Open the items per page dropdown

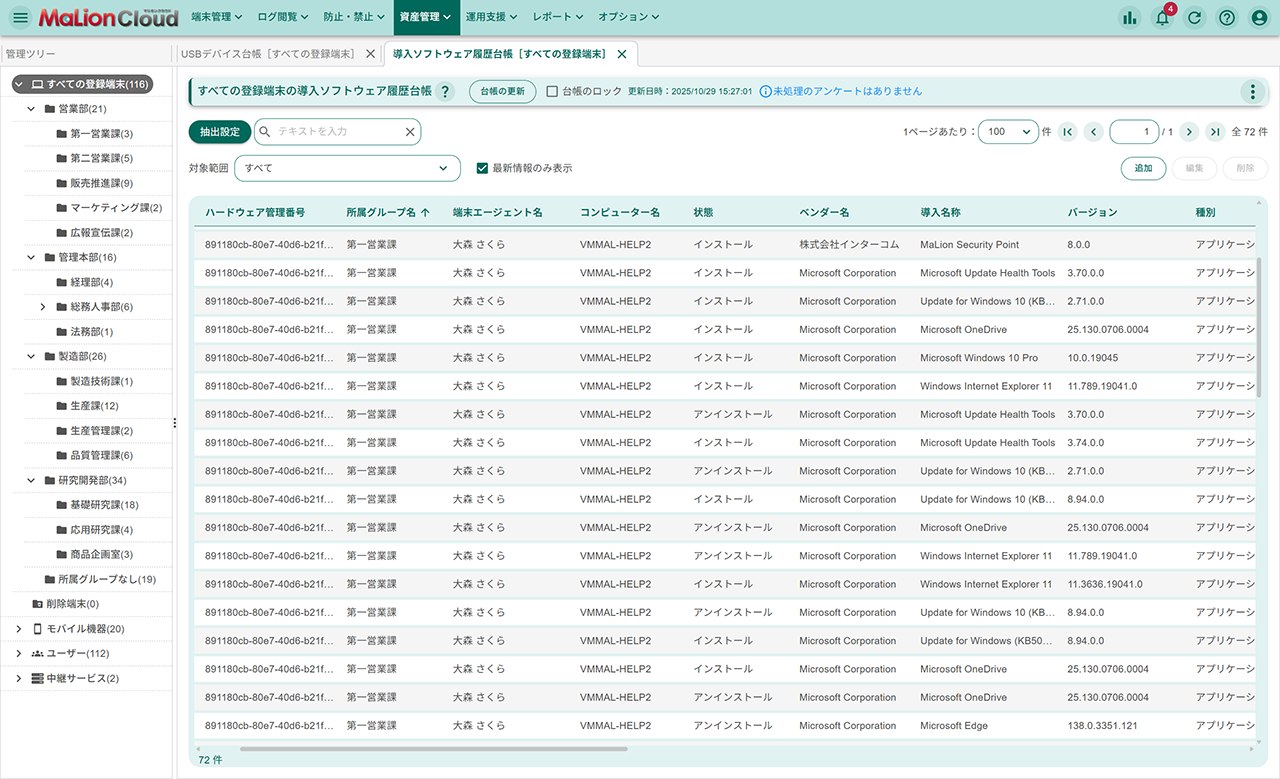pyautogui.click(x=1008, y=132)
